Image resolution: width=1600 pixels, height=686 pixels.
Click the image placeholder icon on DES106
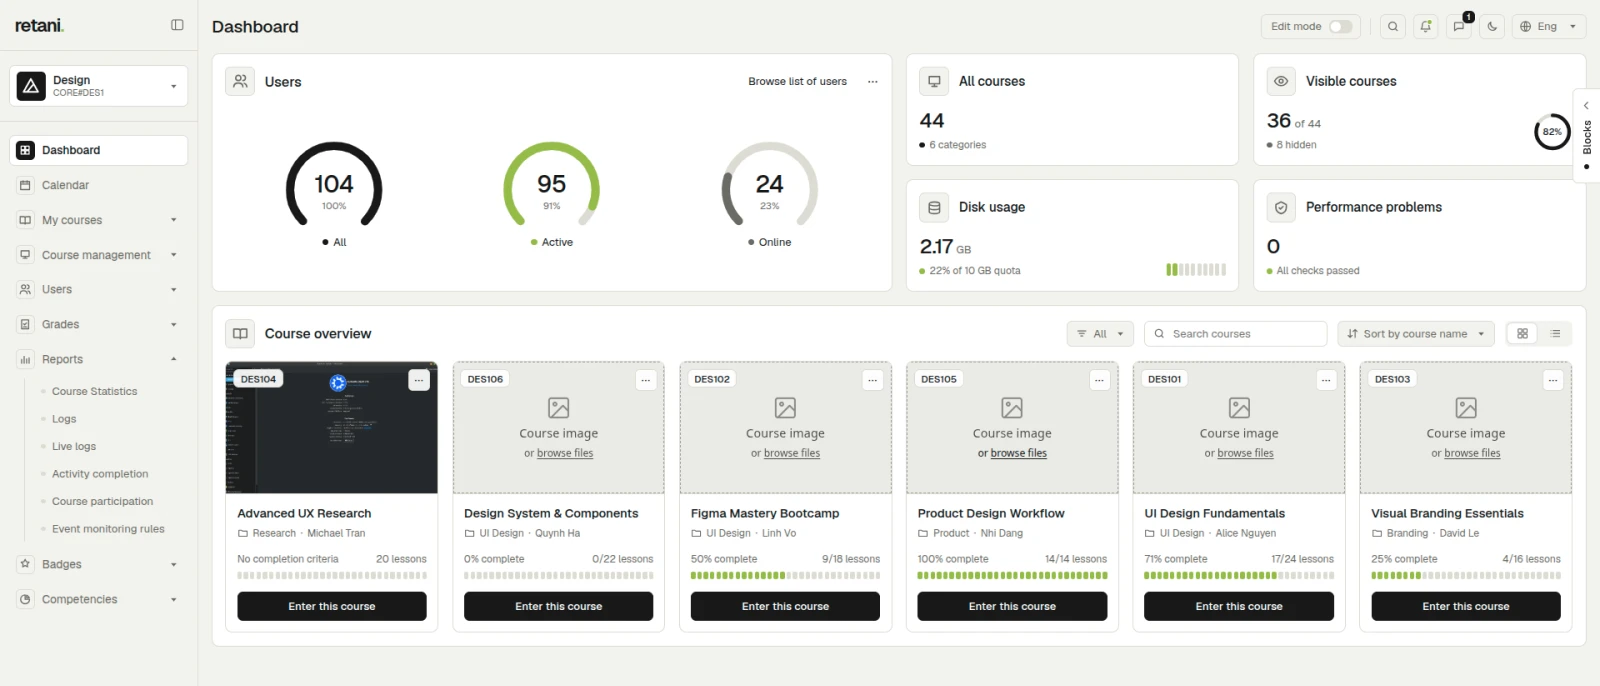point(559,408)
